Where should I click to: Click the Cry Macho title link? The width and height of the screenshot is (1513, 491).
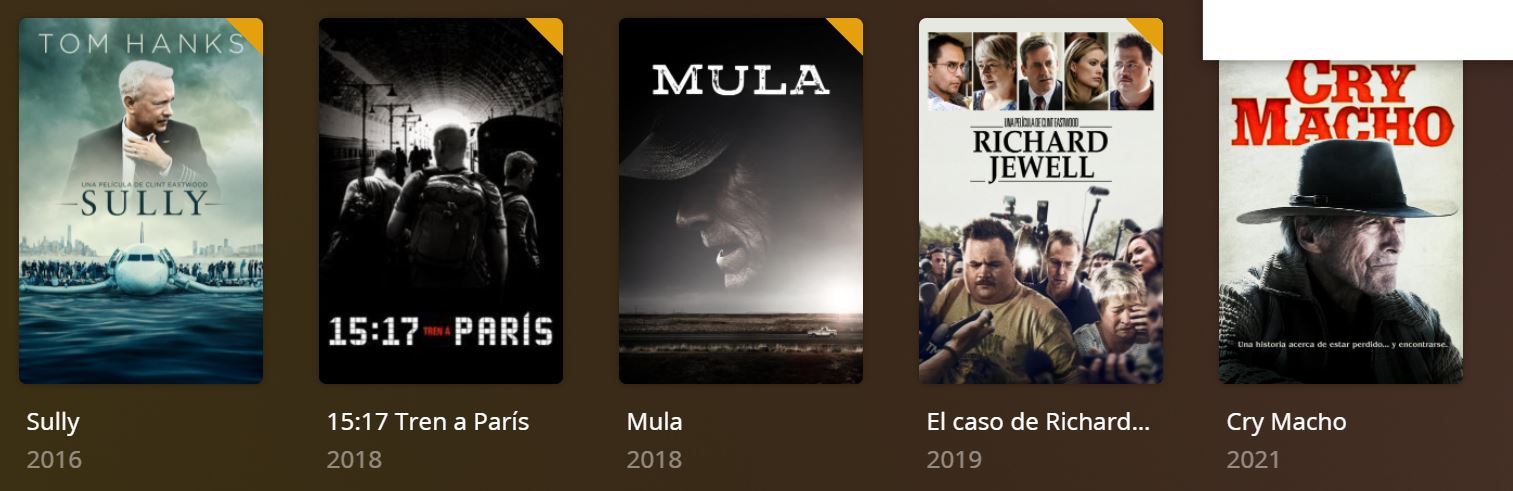[x=1287, y=422]
